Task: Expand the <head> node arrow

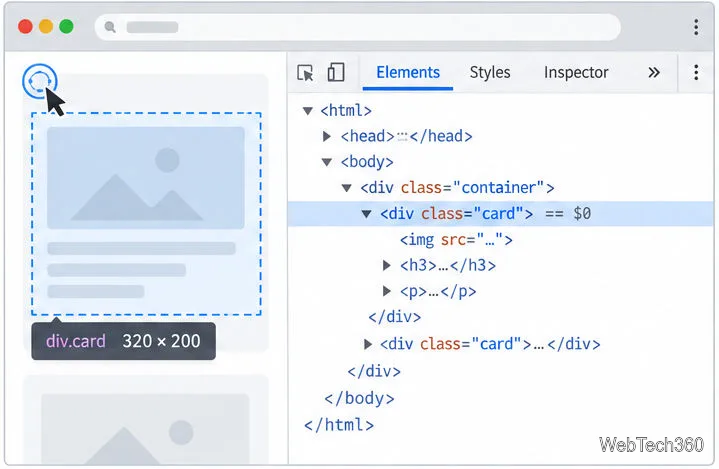Action: click(x=327, y=136)
